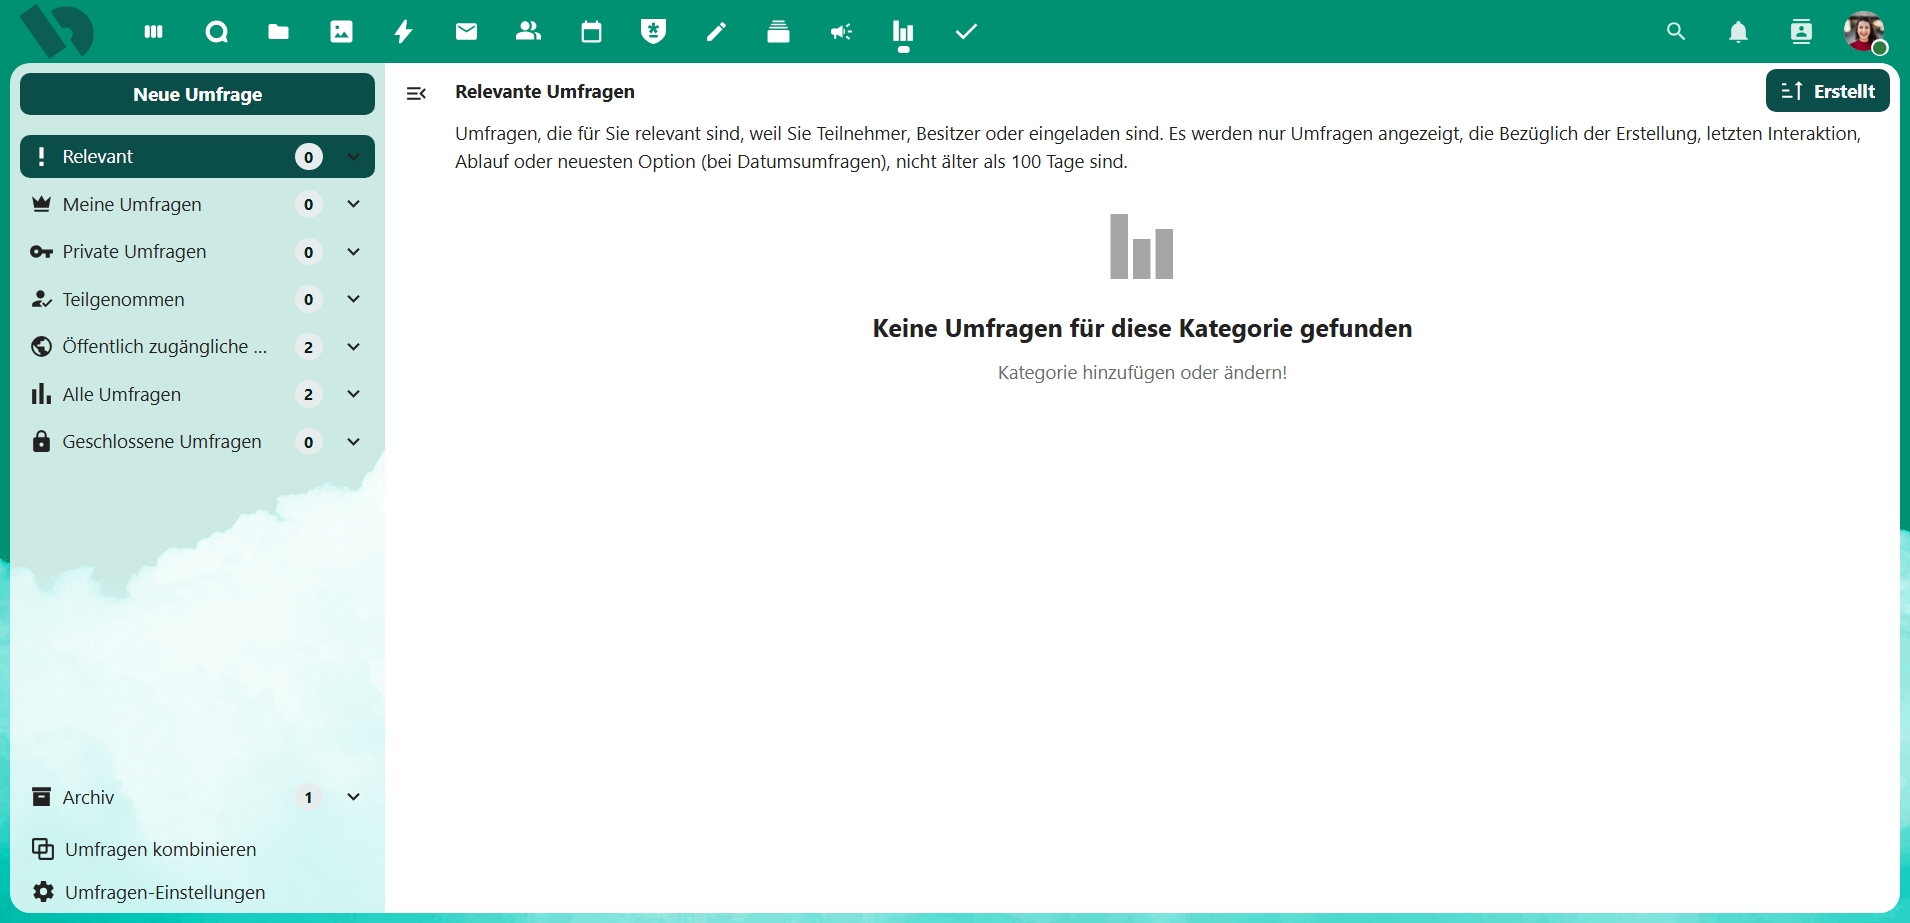Click the Relevante Umfragen heading
Viewport: 1910px width, 923px height.
(x=545, y=92)
